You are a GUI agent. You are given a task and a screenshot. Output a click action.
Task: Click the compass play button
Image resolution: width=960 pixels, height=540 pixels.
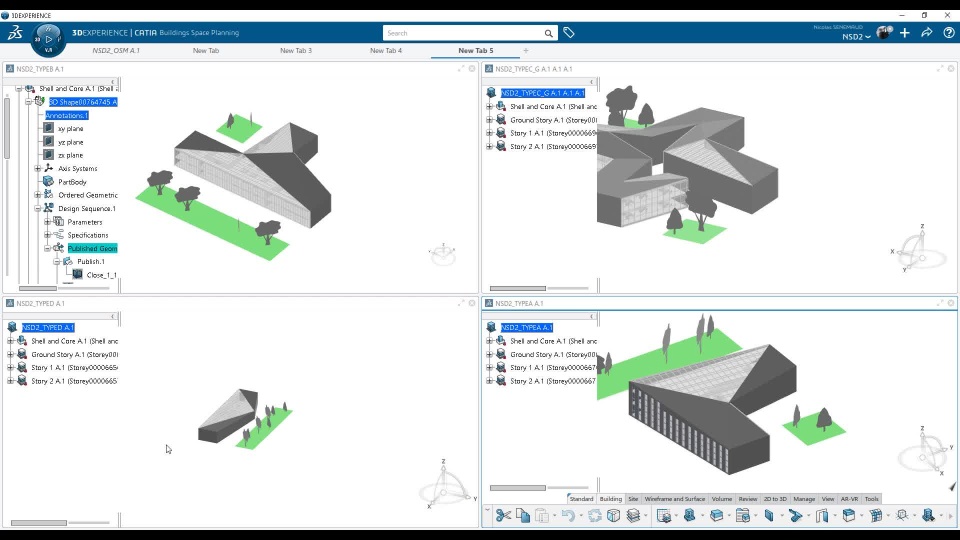point(48,39)
